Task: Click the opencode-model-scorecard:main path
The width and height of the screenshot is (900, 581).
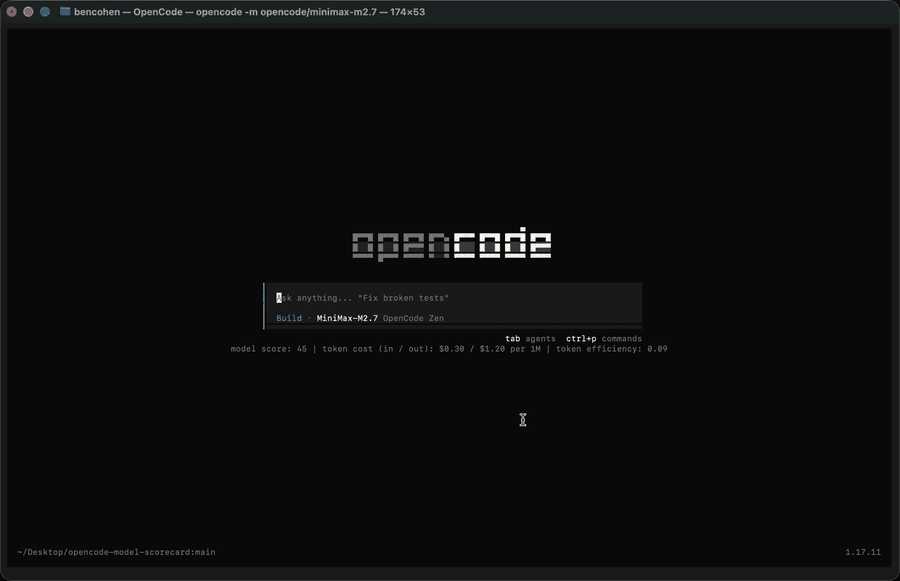Action: click(117, 552)
